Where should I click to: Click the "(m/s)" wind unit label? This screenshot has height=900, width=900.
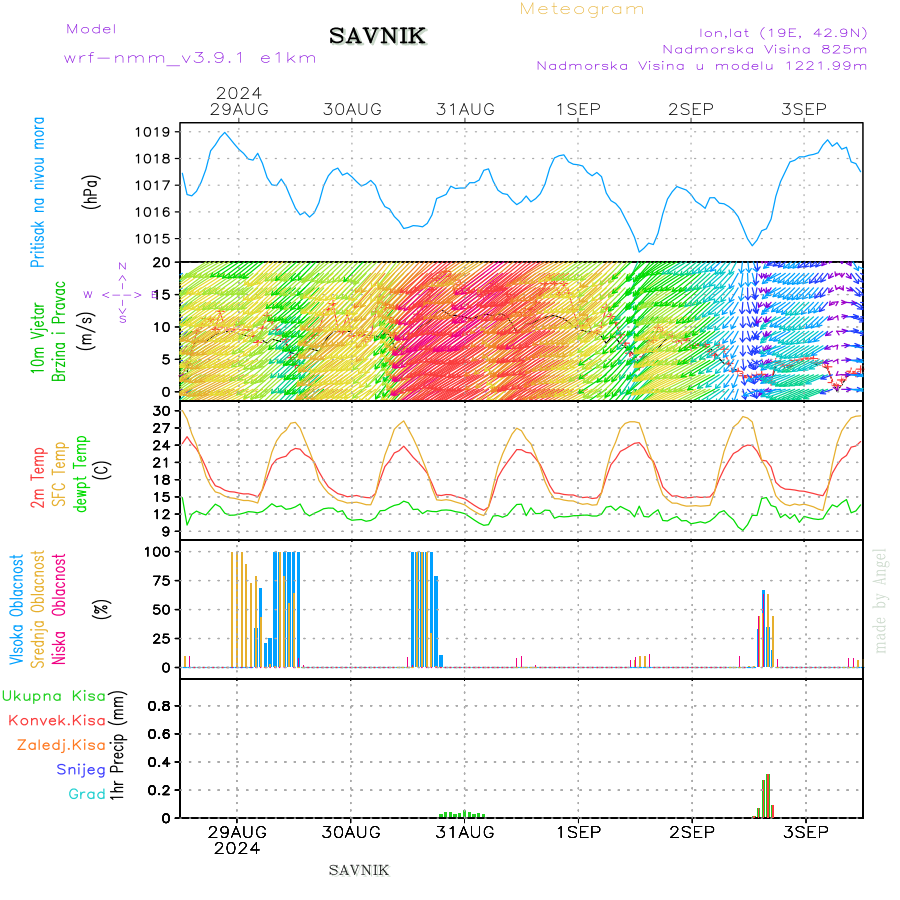86,331
